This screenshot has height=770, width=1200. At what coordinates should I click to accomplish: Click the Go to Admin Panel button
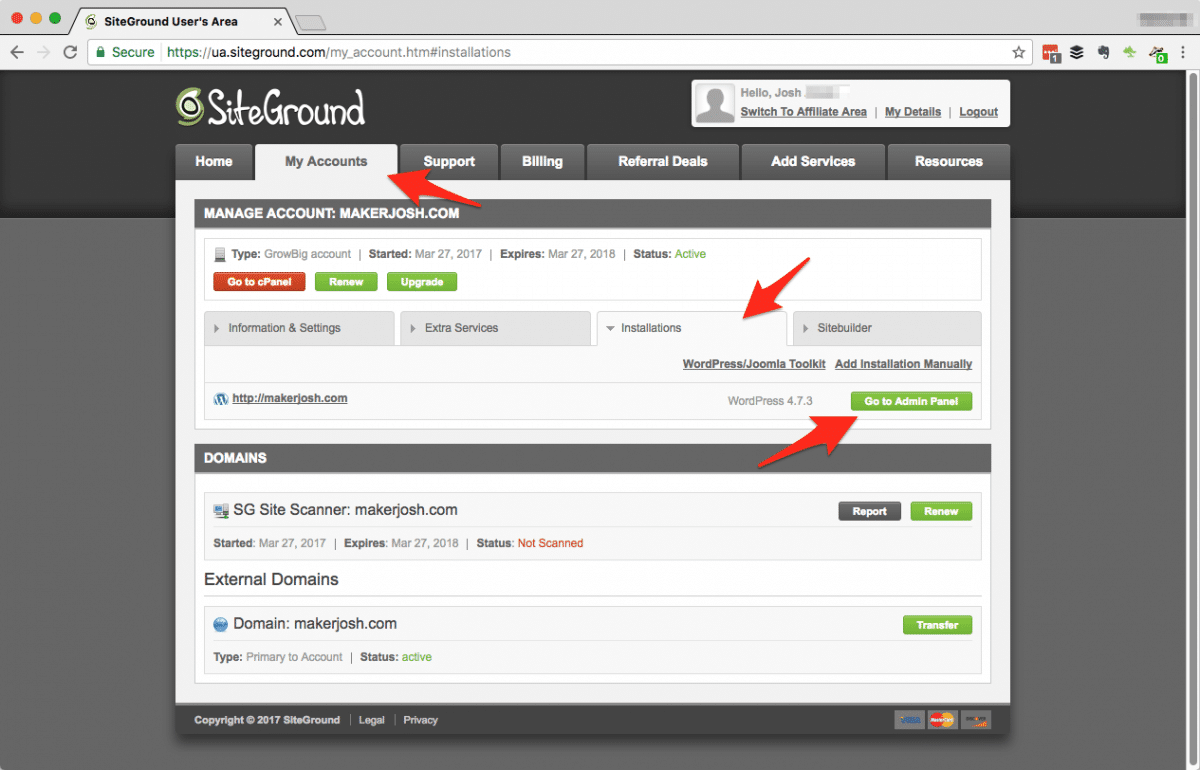tap(911, 402)
